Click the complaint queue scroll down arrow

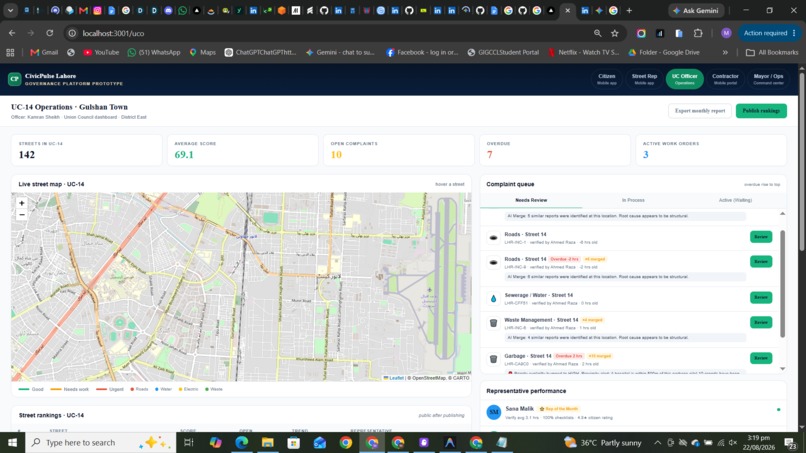782,369
